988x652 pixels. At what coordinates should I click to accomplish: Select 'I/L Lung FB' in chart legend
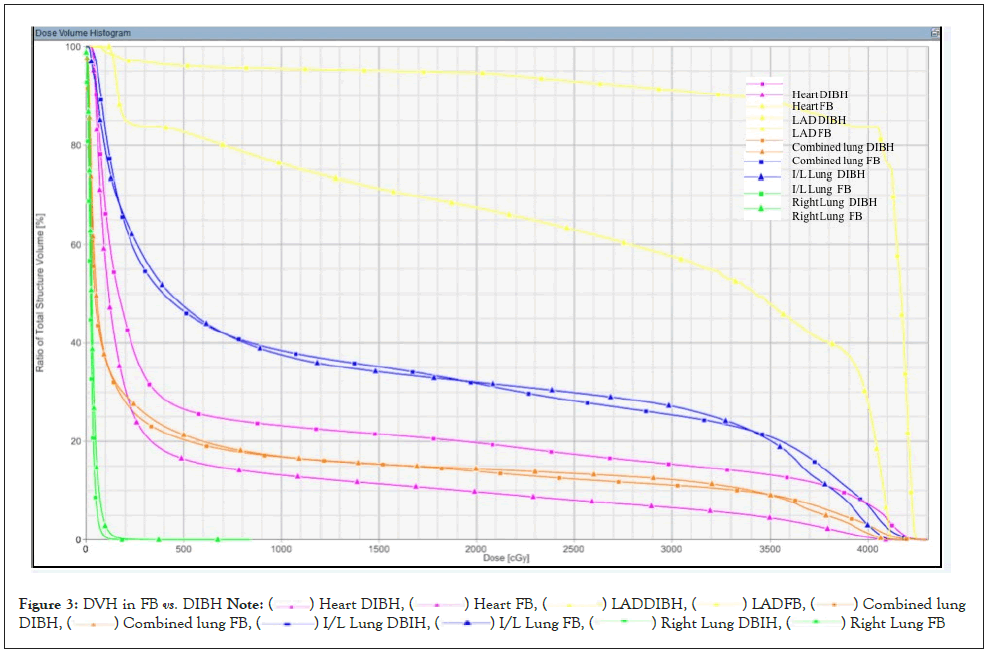(x=821, y=188)
